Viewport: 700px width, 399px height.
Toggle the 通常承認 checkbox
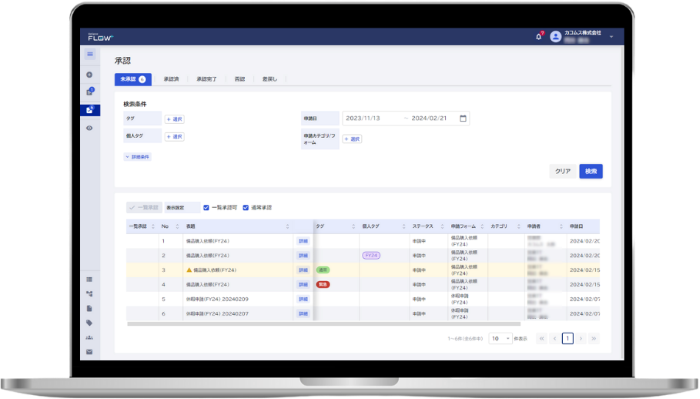[x=246, y=208]
